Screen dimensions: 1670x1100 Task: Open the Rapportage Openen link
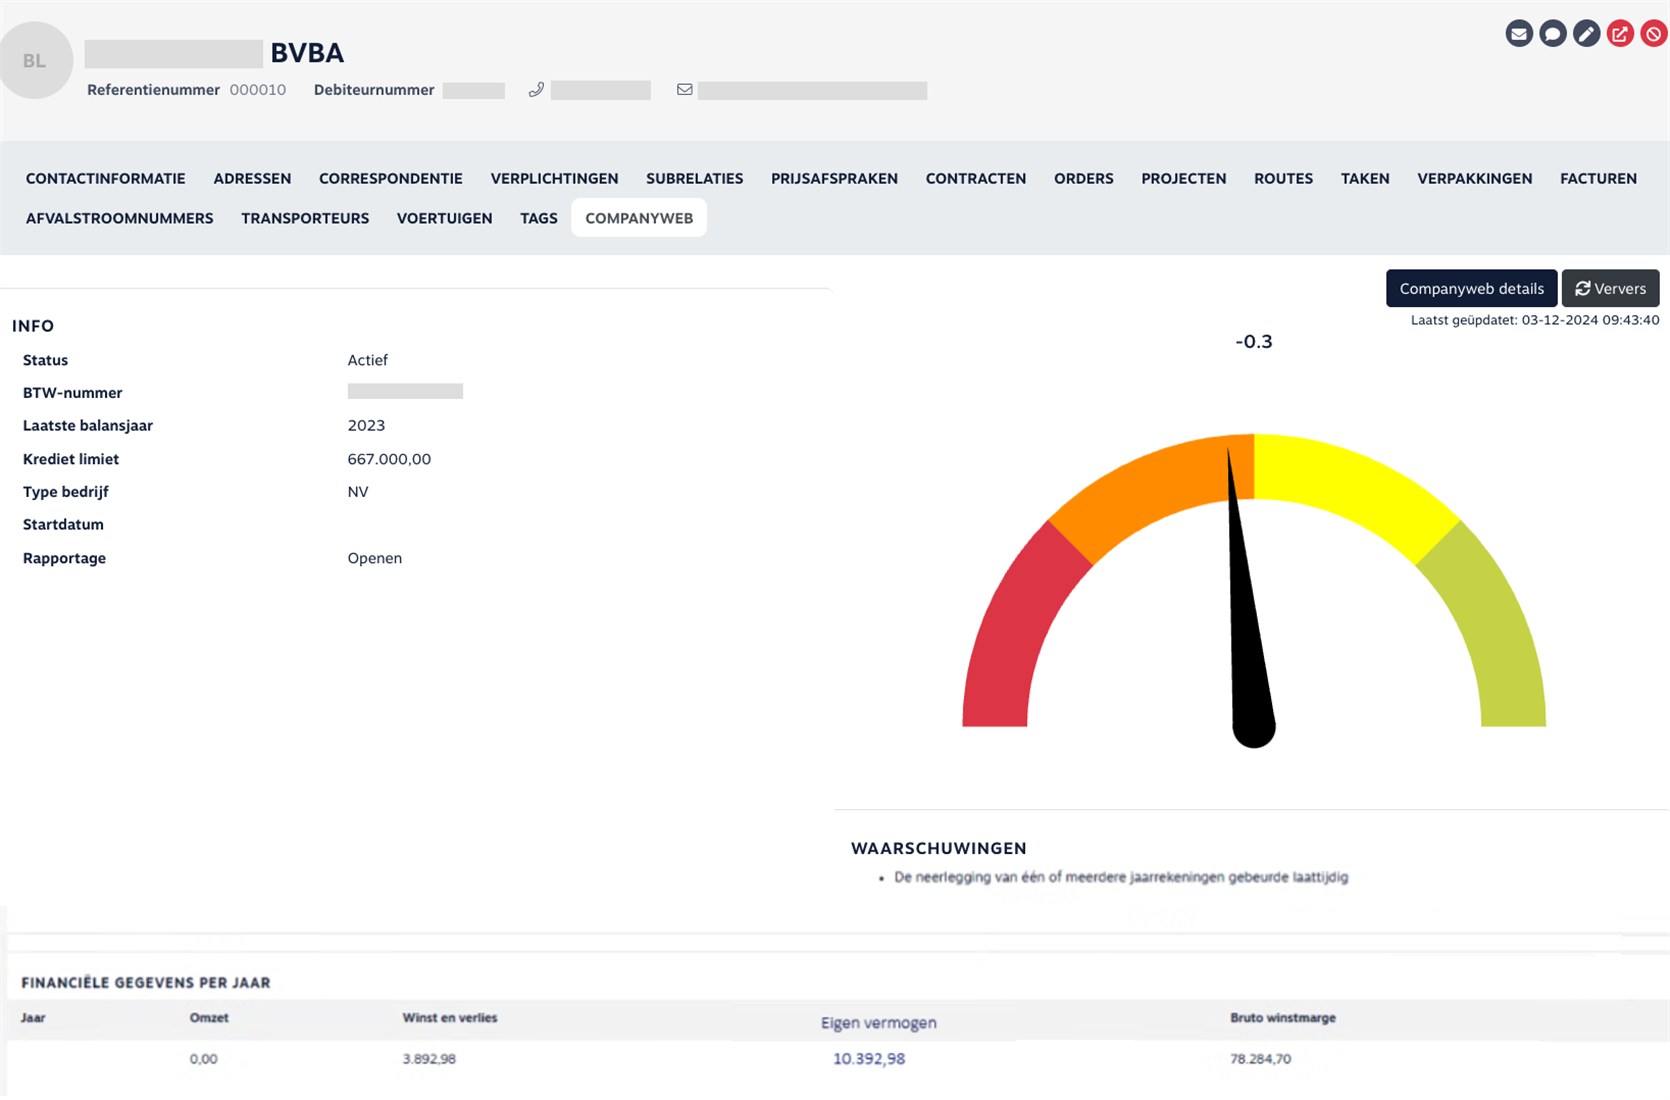pos(375,558)
